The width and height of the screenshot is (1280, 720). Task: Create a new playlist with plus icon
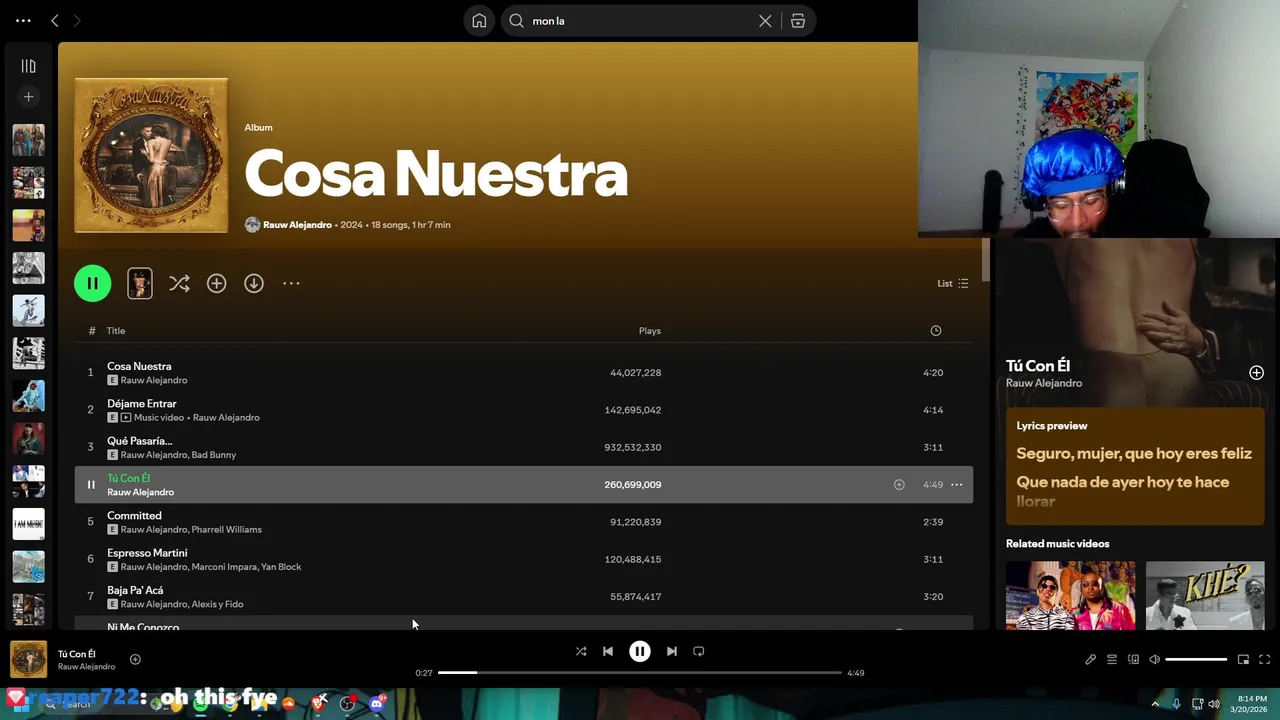(28, 97)
